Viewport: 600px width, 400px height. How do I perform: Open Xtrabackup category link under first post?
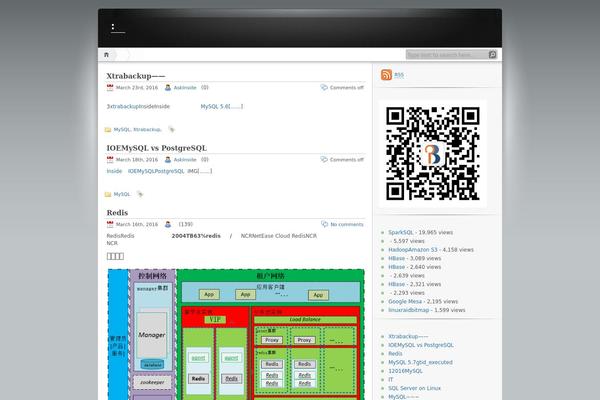tap(147, 130)
